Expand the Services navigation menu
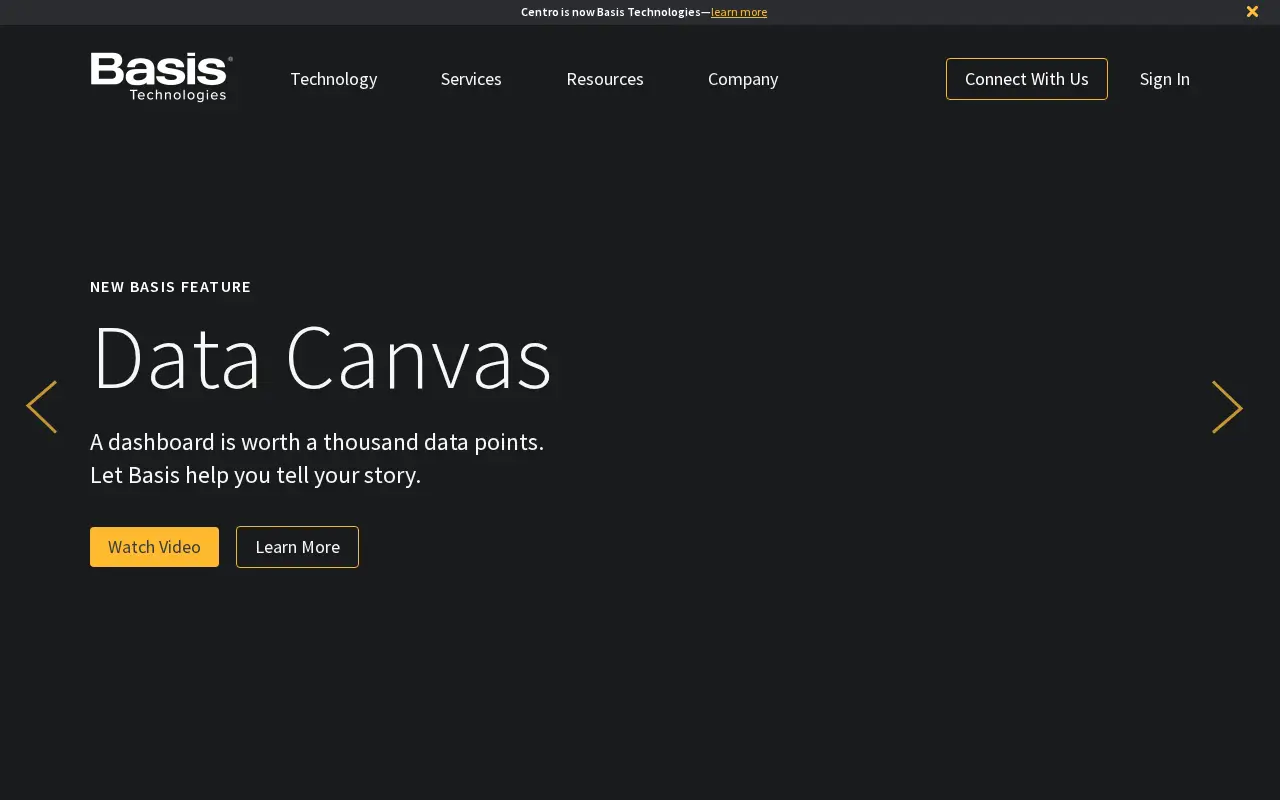Viewport: 1280px width, 800px height. pos(471,79)
